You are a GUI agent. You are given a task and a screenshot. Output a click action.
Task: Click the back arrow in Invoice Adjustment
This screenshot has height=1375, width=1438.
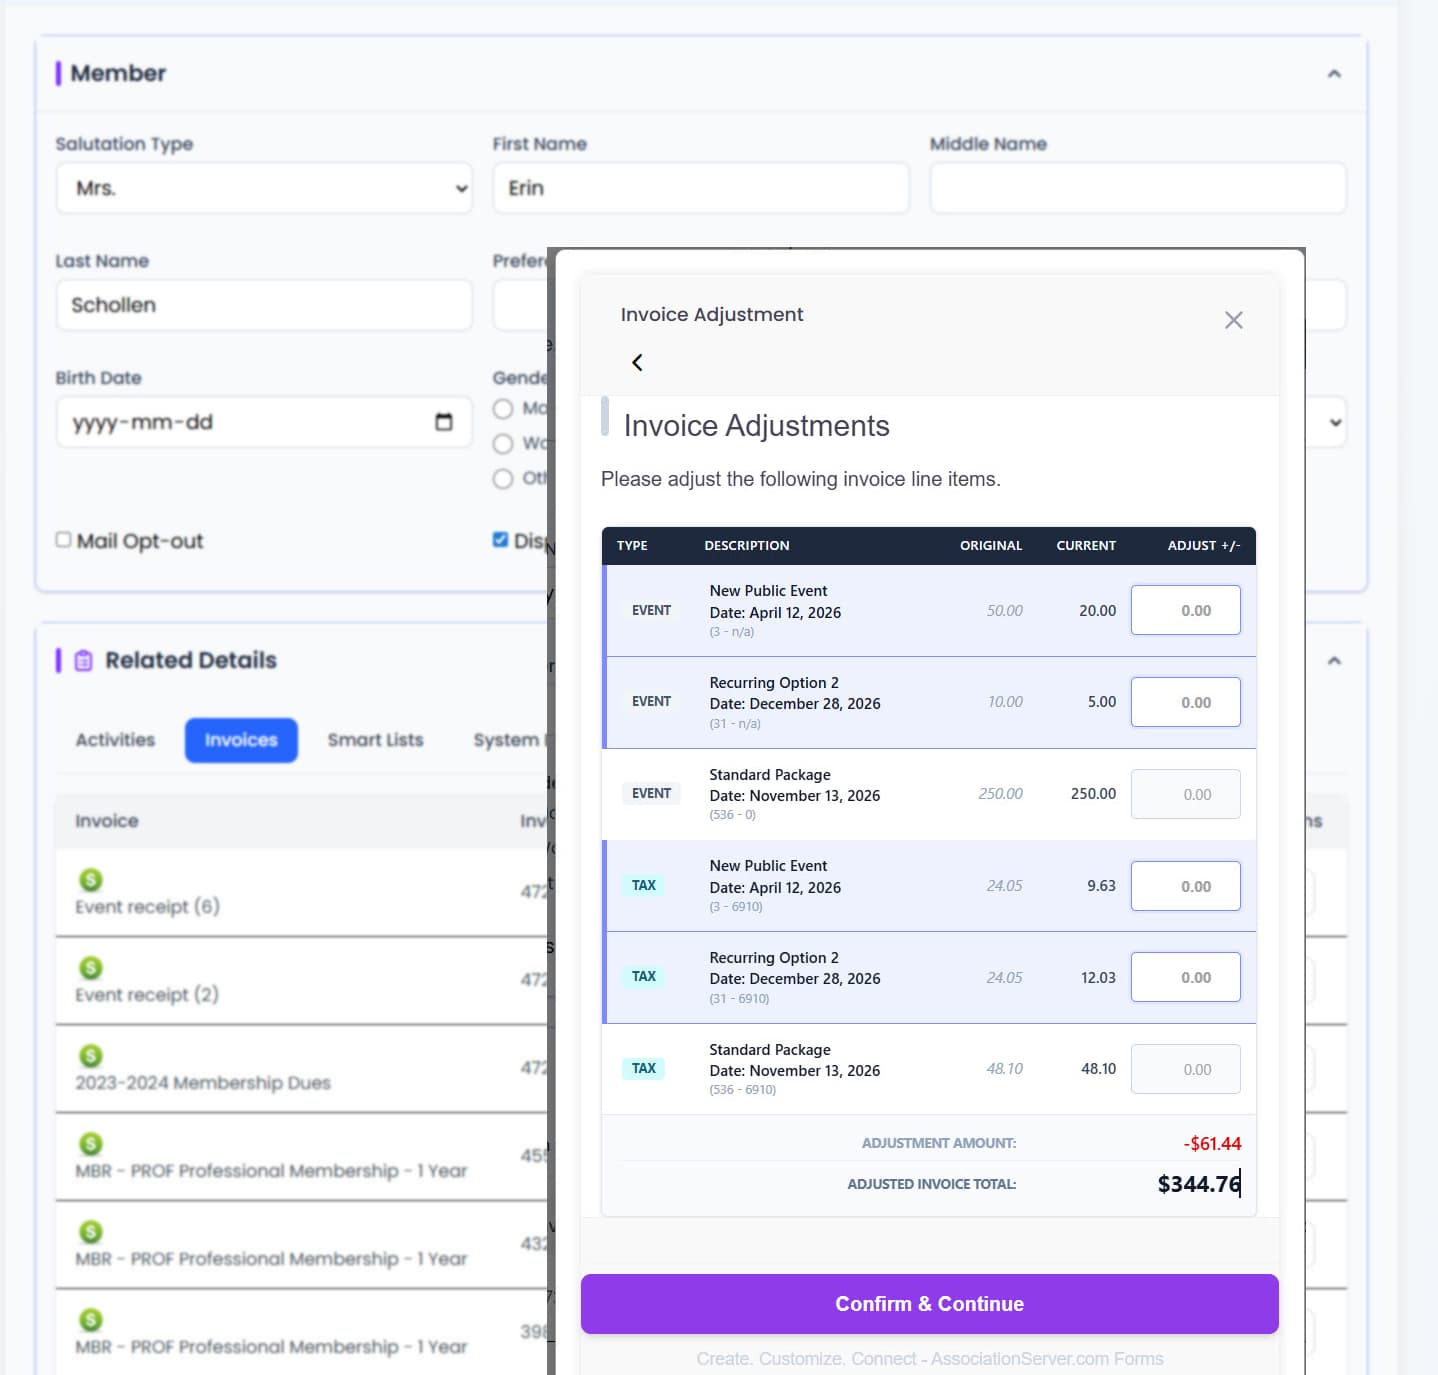(x=637, y=362)
